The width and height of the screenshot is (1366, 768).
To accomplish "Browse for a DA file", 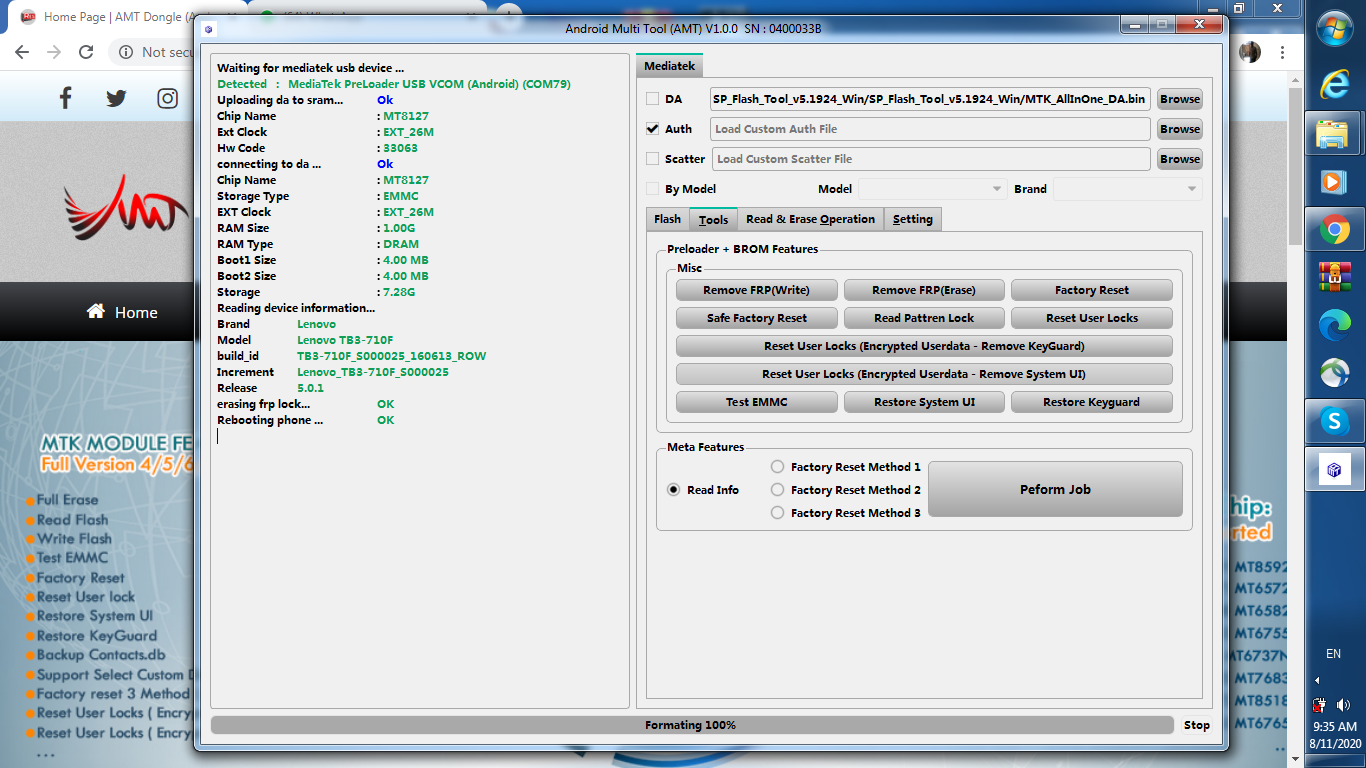I will 1180,99.
